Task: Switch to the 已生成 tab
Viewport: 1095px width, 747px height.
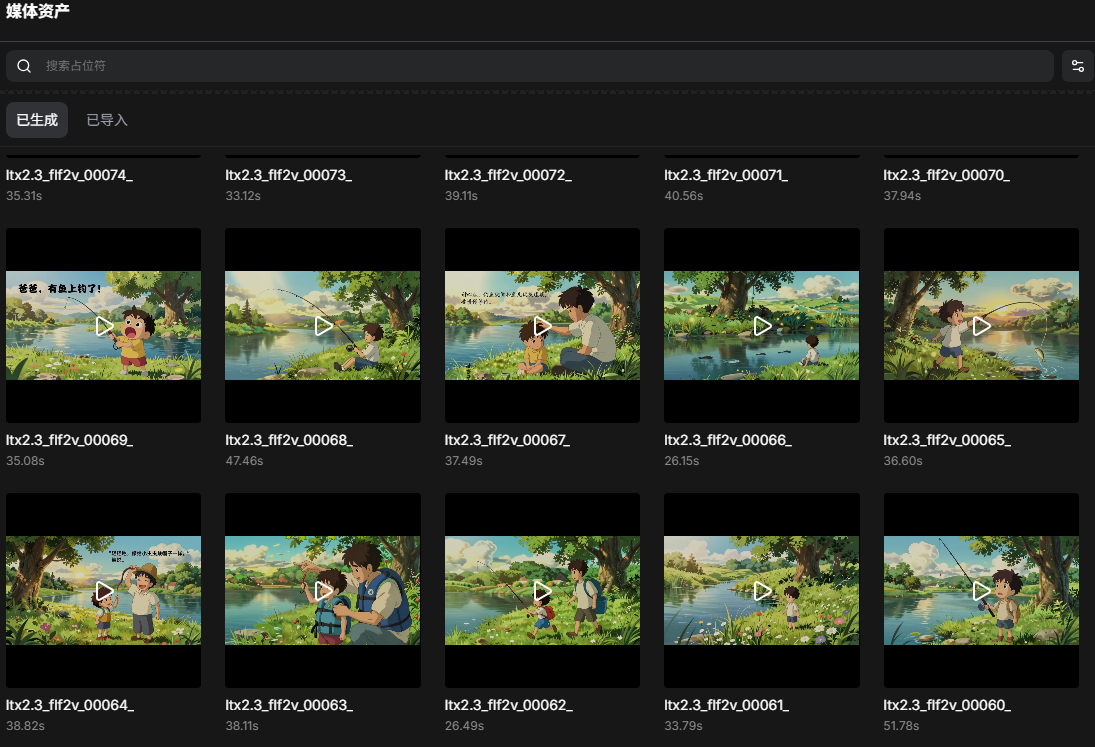Action: (x=37, y=120)
